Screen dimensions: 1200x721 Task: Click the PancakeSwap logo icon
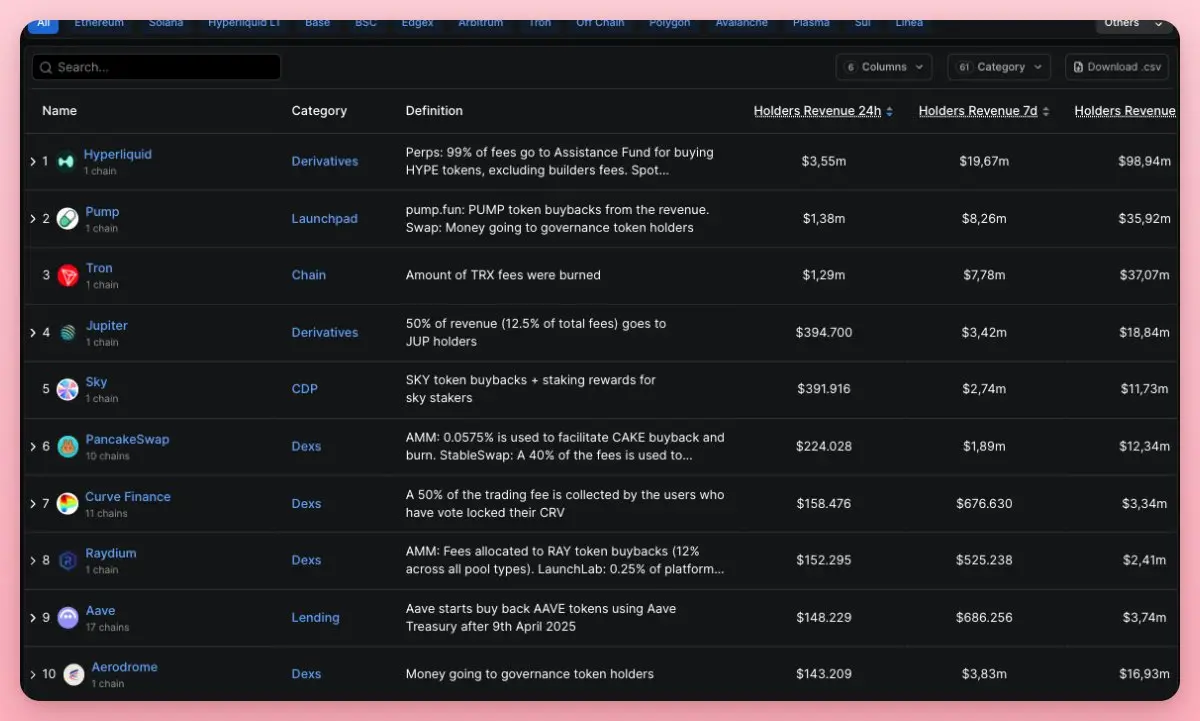click(x=67, y=447)
